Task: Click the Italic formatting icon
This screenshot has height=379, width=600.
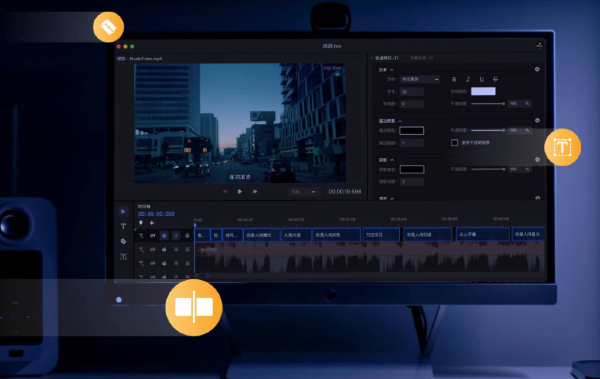Action: pos(468,79)
